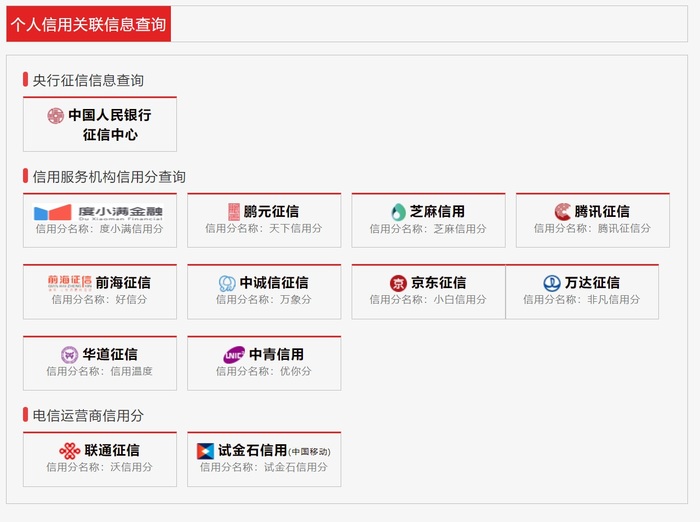Click the text 信用分名称：试金石信用分
The height and width of the screenshot is (522, 700).
pyautogui.click(x=263, y=468)
